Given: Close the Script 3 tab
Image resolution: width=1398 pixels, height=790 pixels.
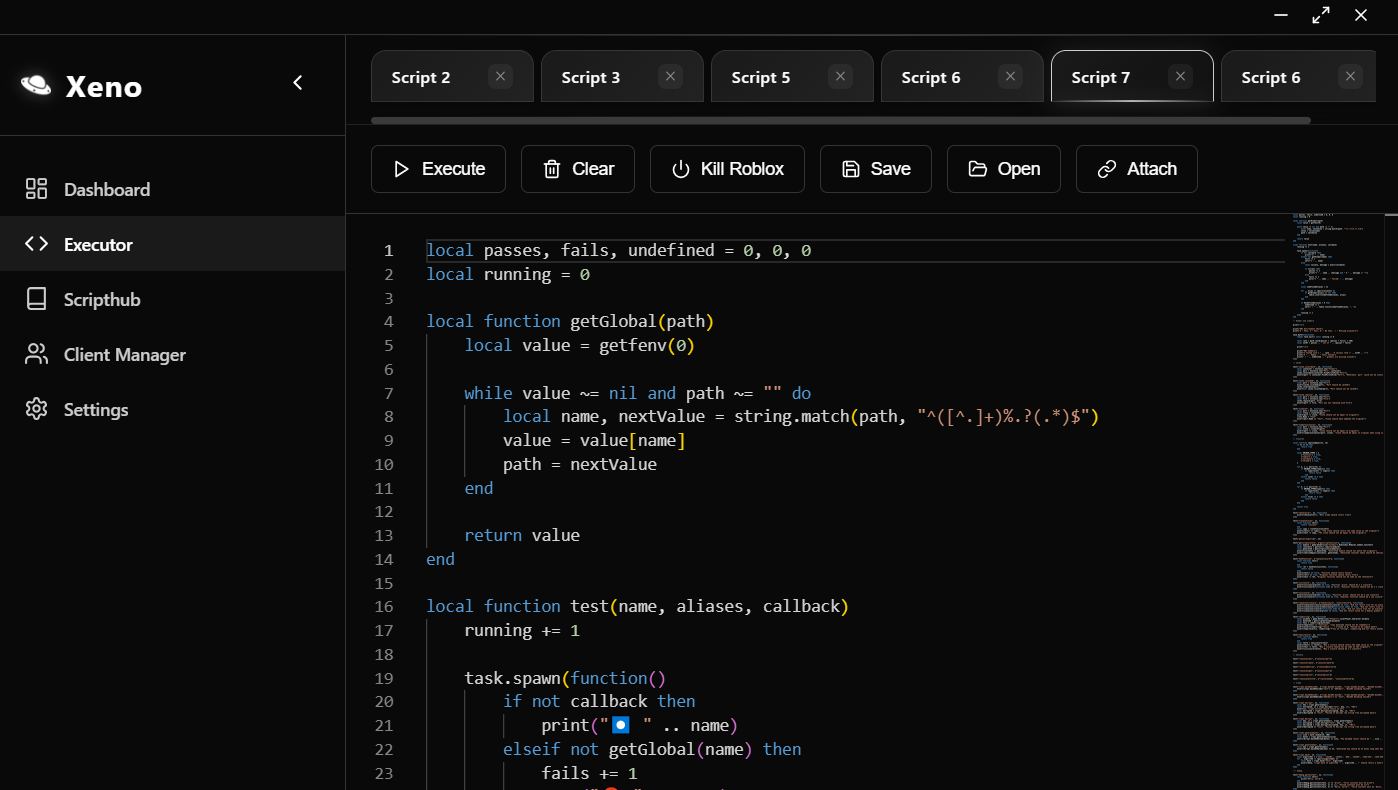Looking at the screenshot, I should pos(671,76).
